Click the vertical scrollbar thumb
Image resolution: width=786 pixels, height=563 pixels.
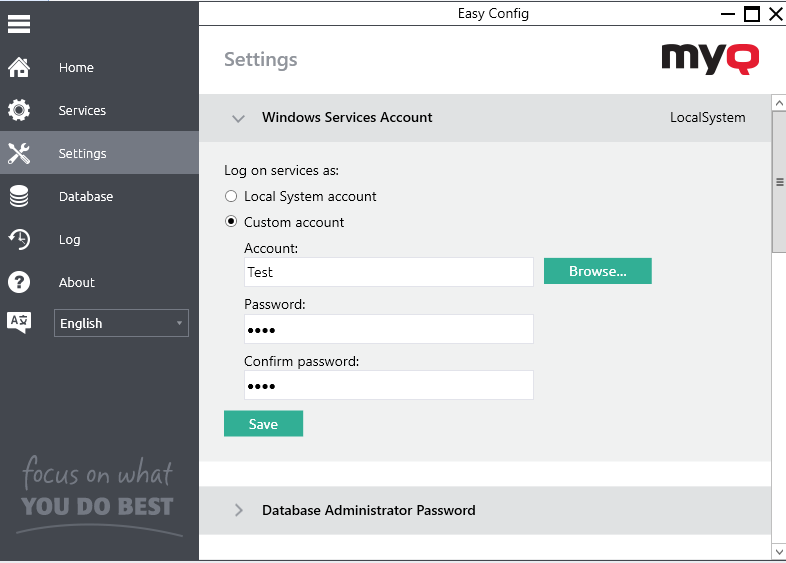pyautogui.click(x=778, y=182)
